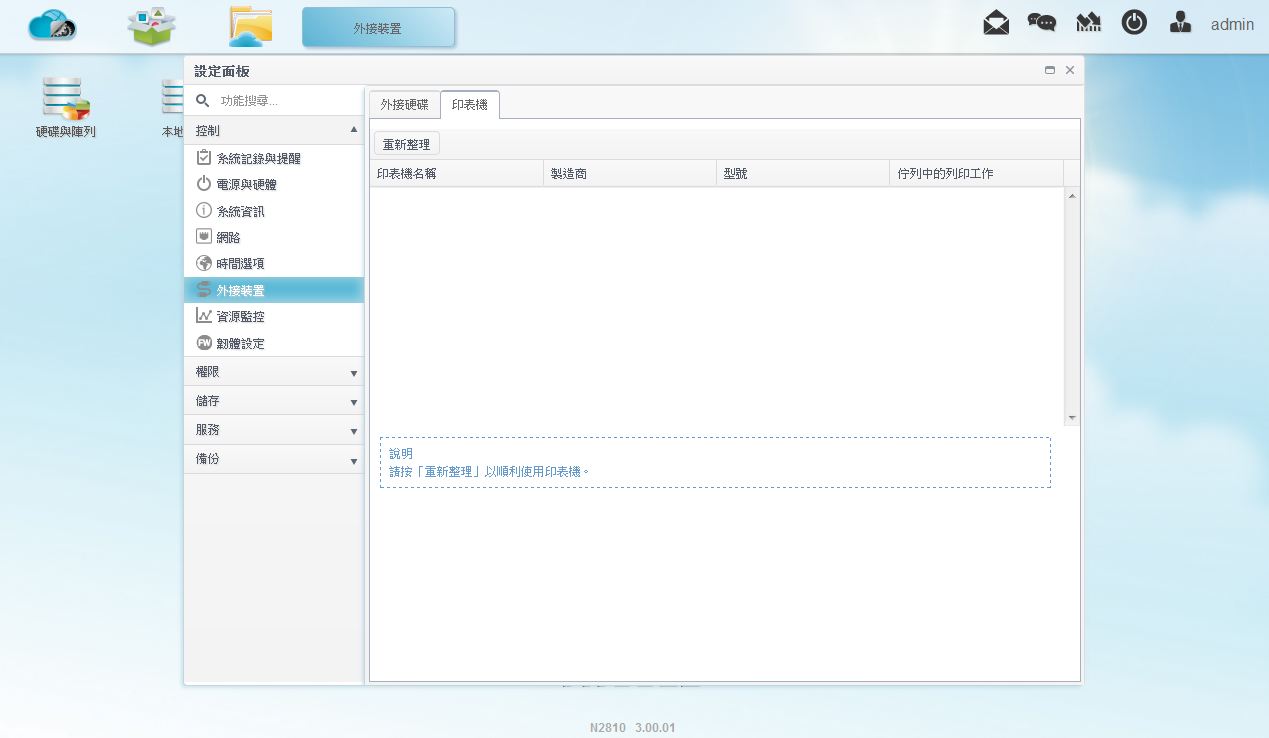The image size is (1269, 738).
Task: Close the 設定面板 window
Action: [1070, 71]
